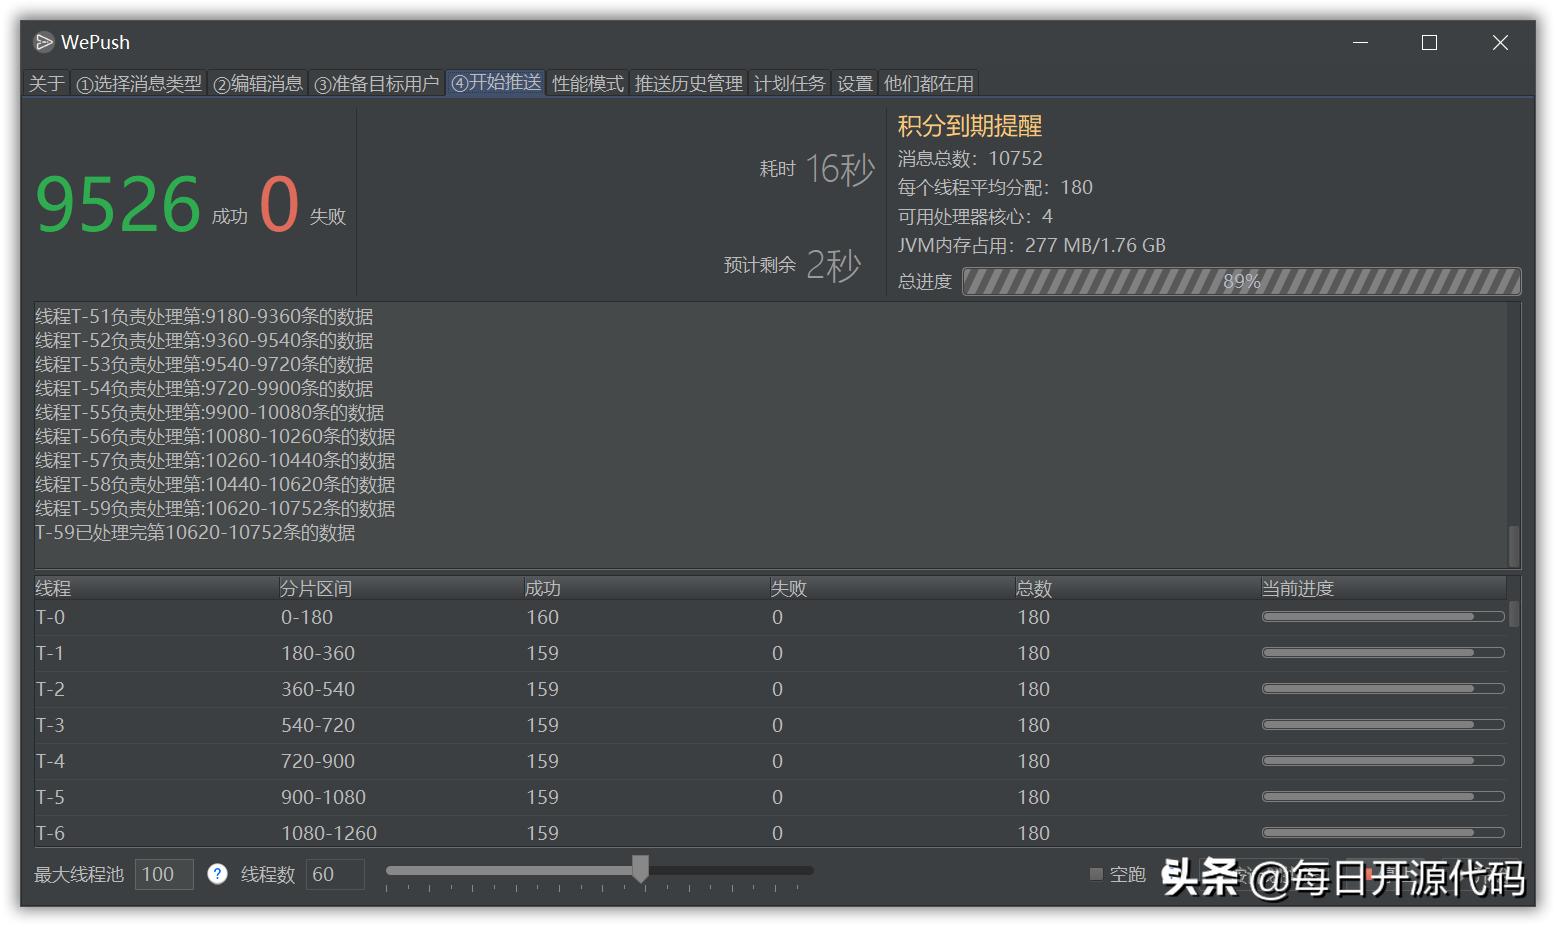Switch to the ①选择消息类型 tab

[139, 83]
